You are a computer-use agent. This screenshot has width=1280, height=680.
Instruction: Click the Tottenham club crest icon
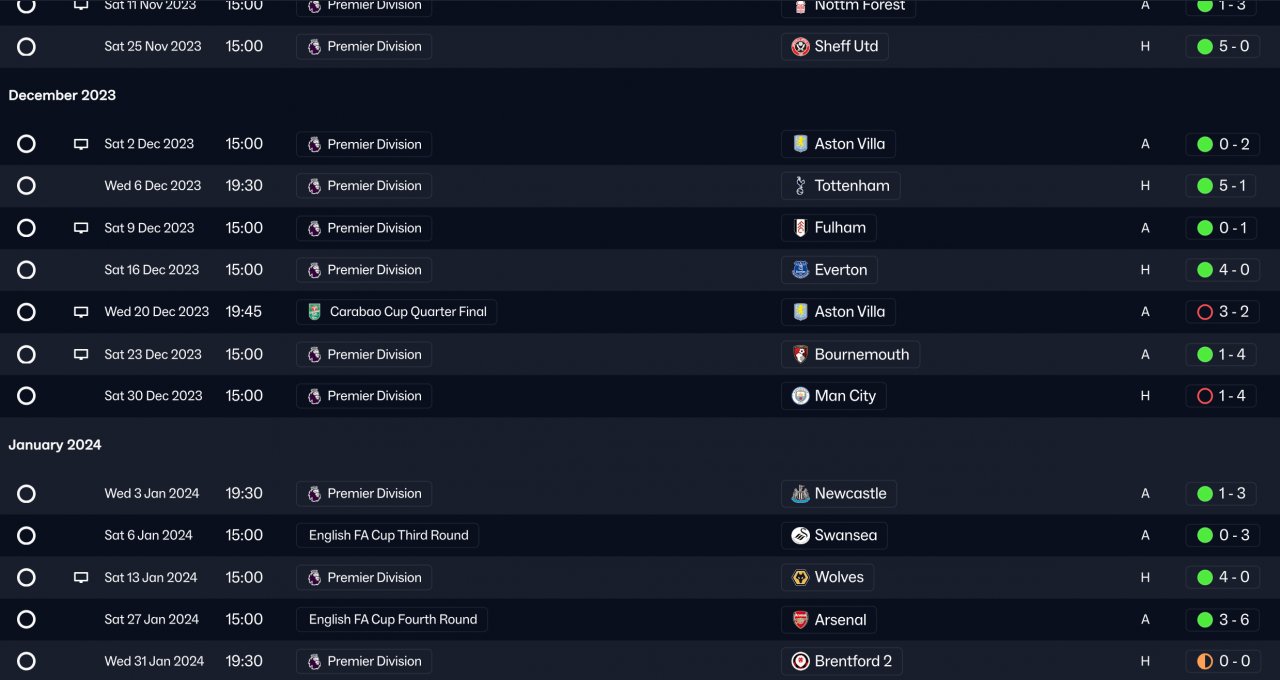coord(800,186)
